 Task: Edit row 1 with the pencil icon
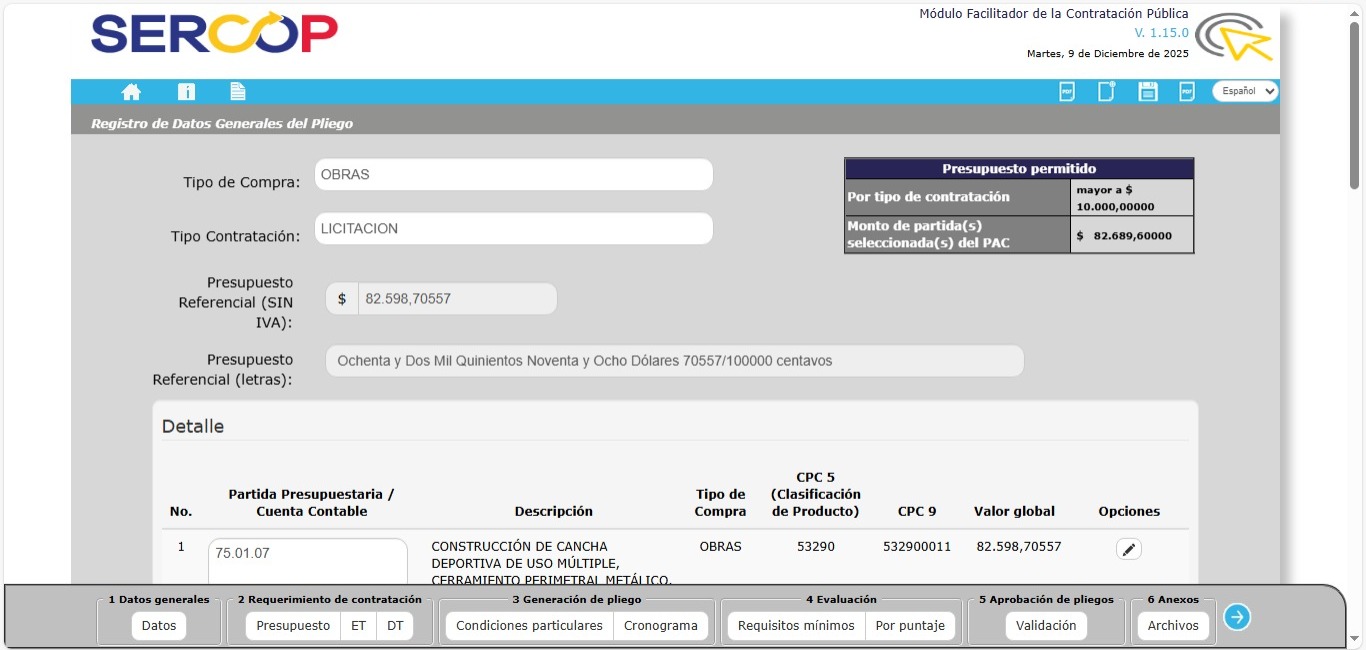(x=1129, y=549)
